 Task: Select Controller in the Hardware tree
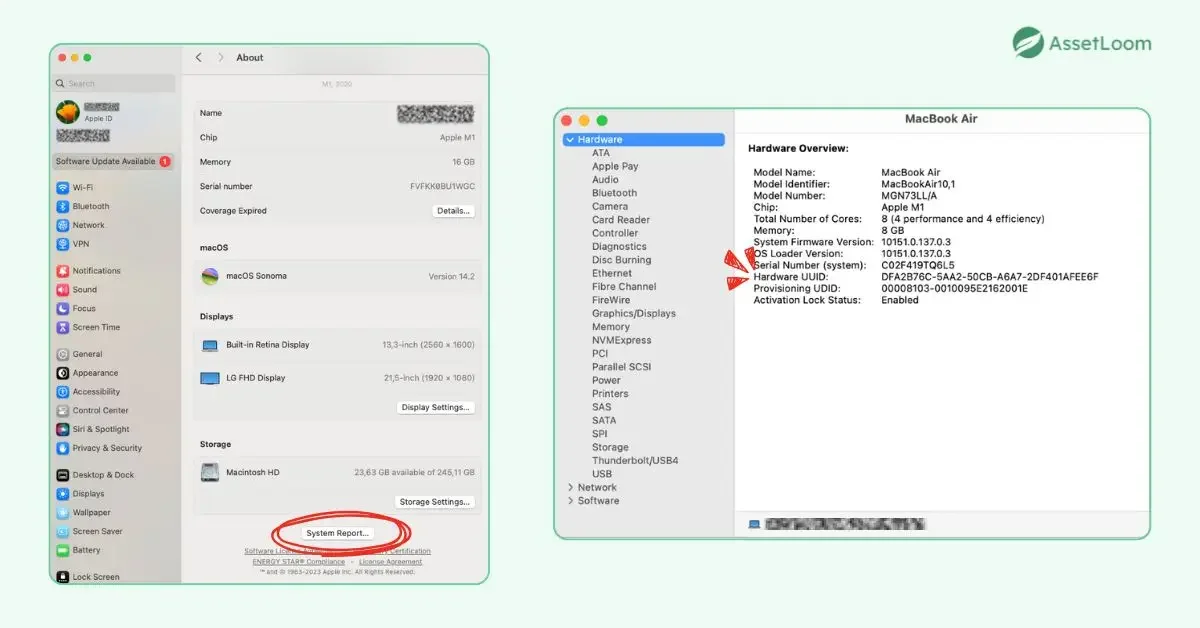click(615, 233)
